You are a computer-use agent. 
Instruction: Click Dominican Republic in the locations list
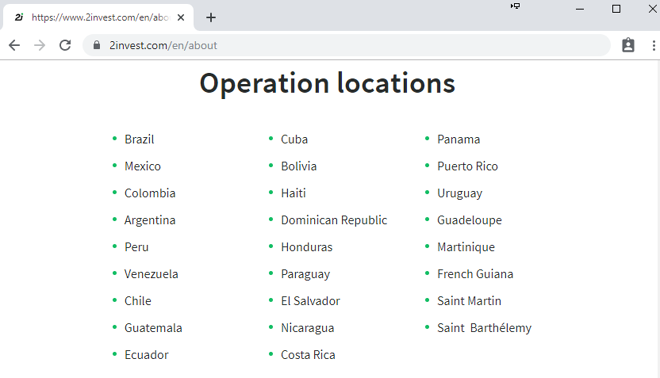334,220
